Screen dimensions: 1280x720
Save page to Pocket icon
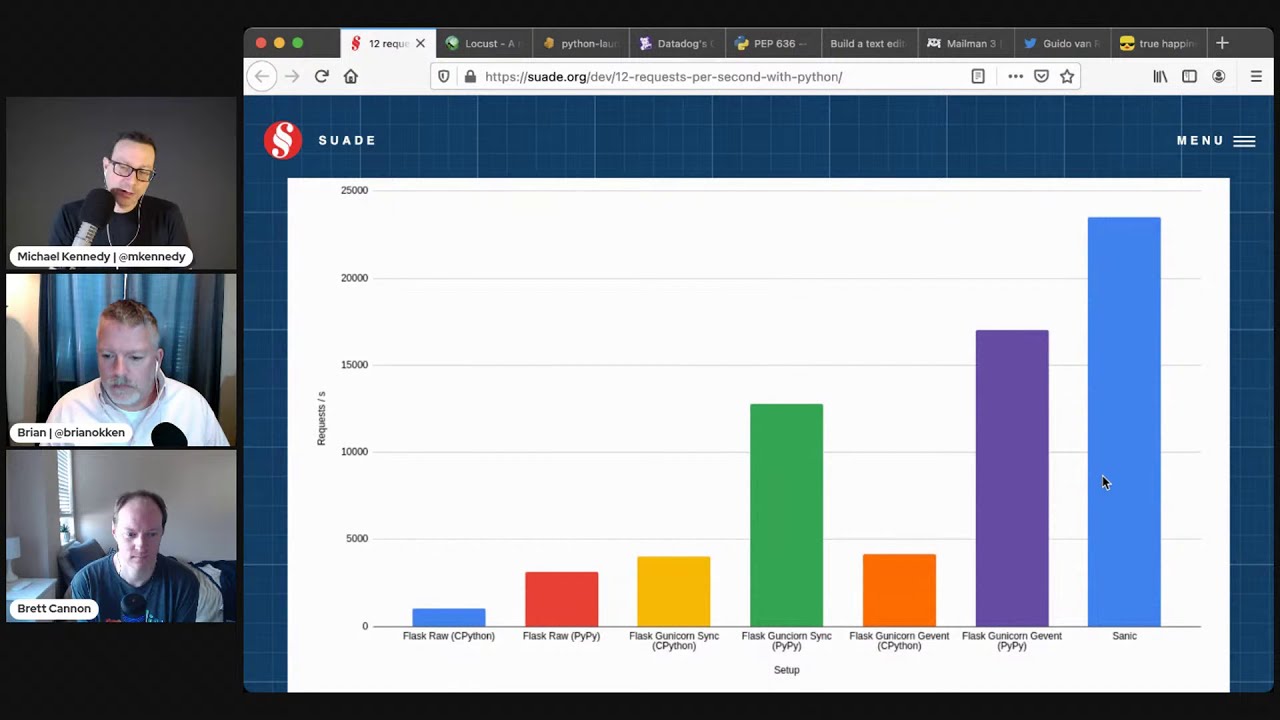(x=1041, y=76)
